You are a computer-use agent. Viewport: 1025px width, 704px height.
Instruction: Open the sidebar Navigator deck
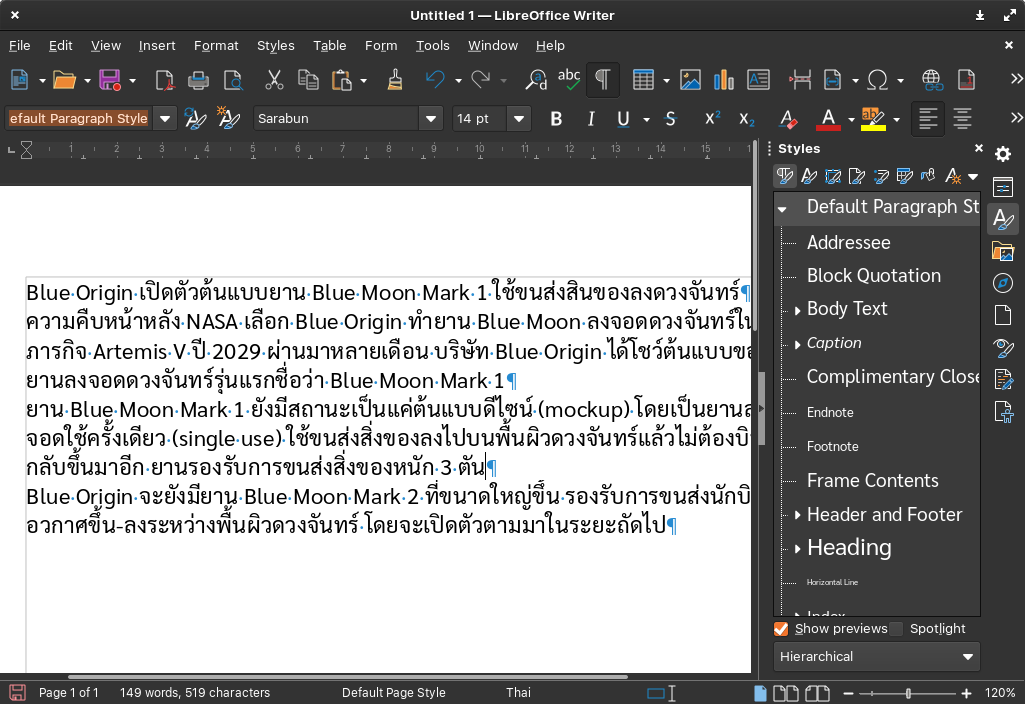point(1003,283)
